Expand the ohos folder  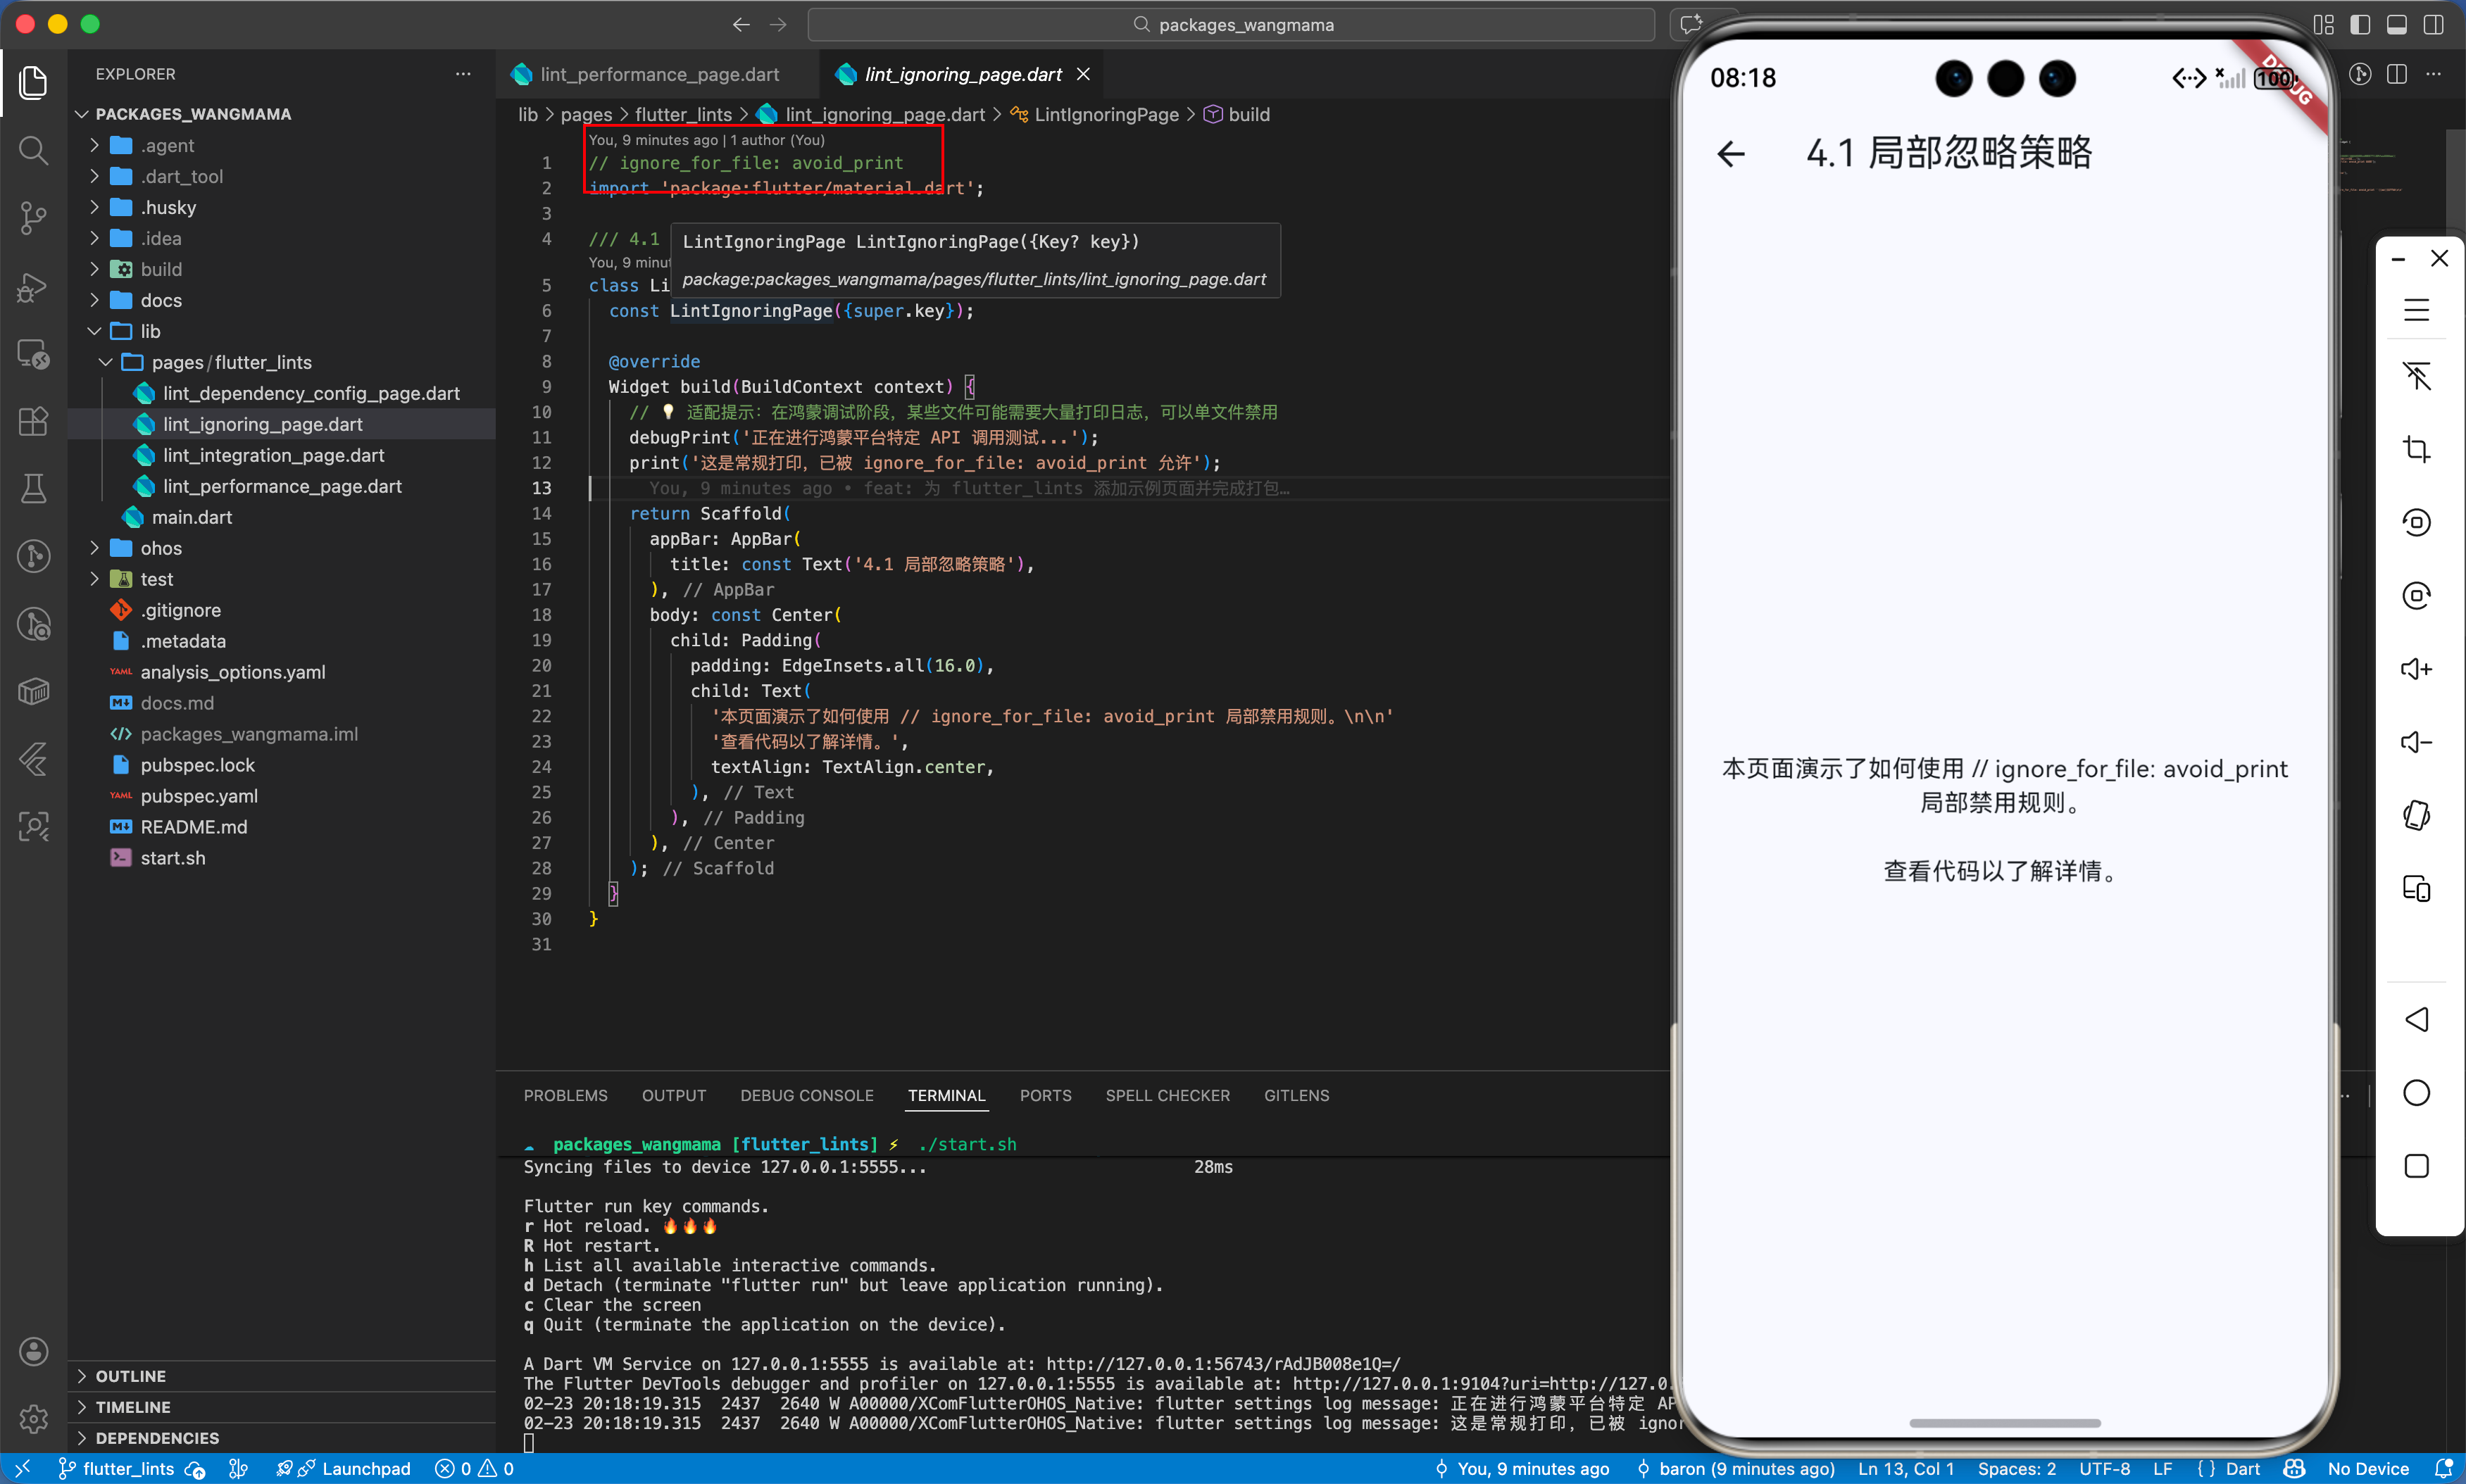(160, 548)
